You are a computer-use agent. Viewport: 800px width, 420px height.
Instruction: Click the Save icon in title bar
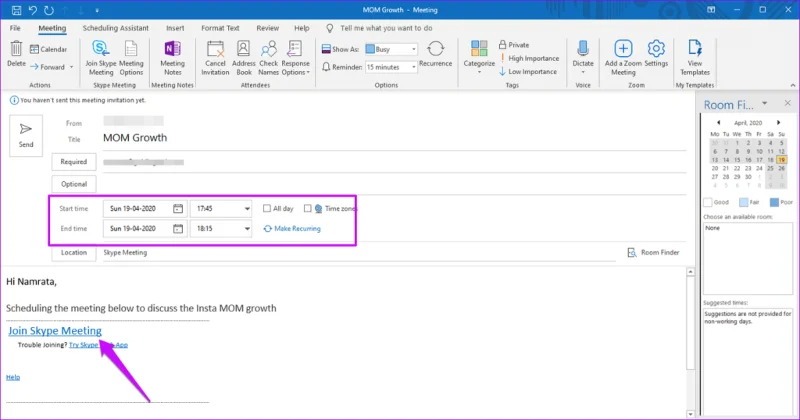[x=16, y=10]
